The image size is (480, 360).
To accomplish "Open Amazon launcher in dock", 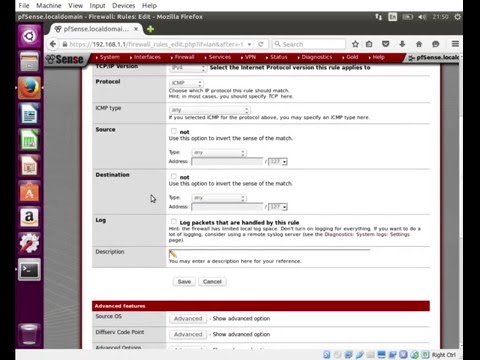I will [x=29, y=218].
